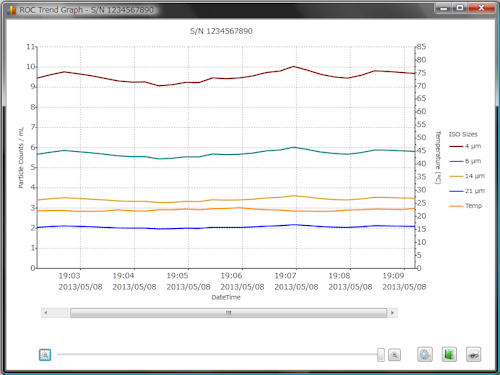Click the print graph icon
The image size is (500, 375).
[x=474, y=354]
